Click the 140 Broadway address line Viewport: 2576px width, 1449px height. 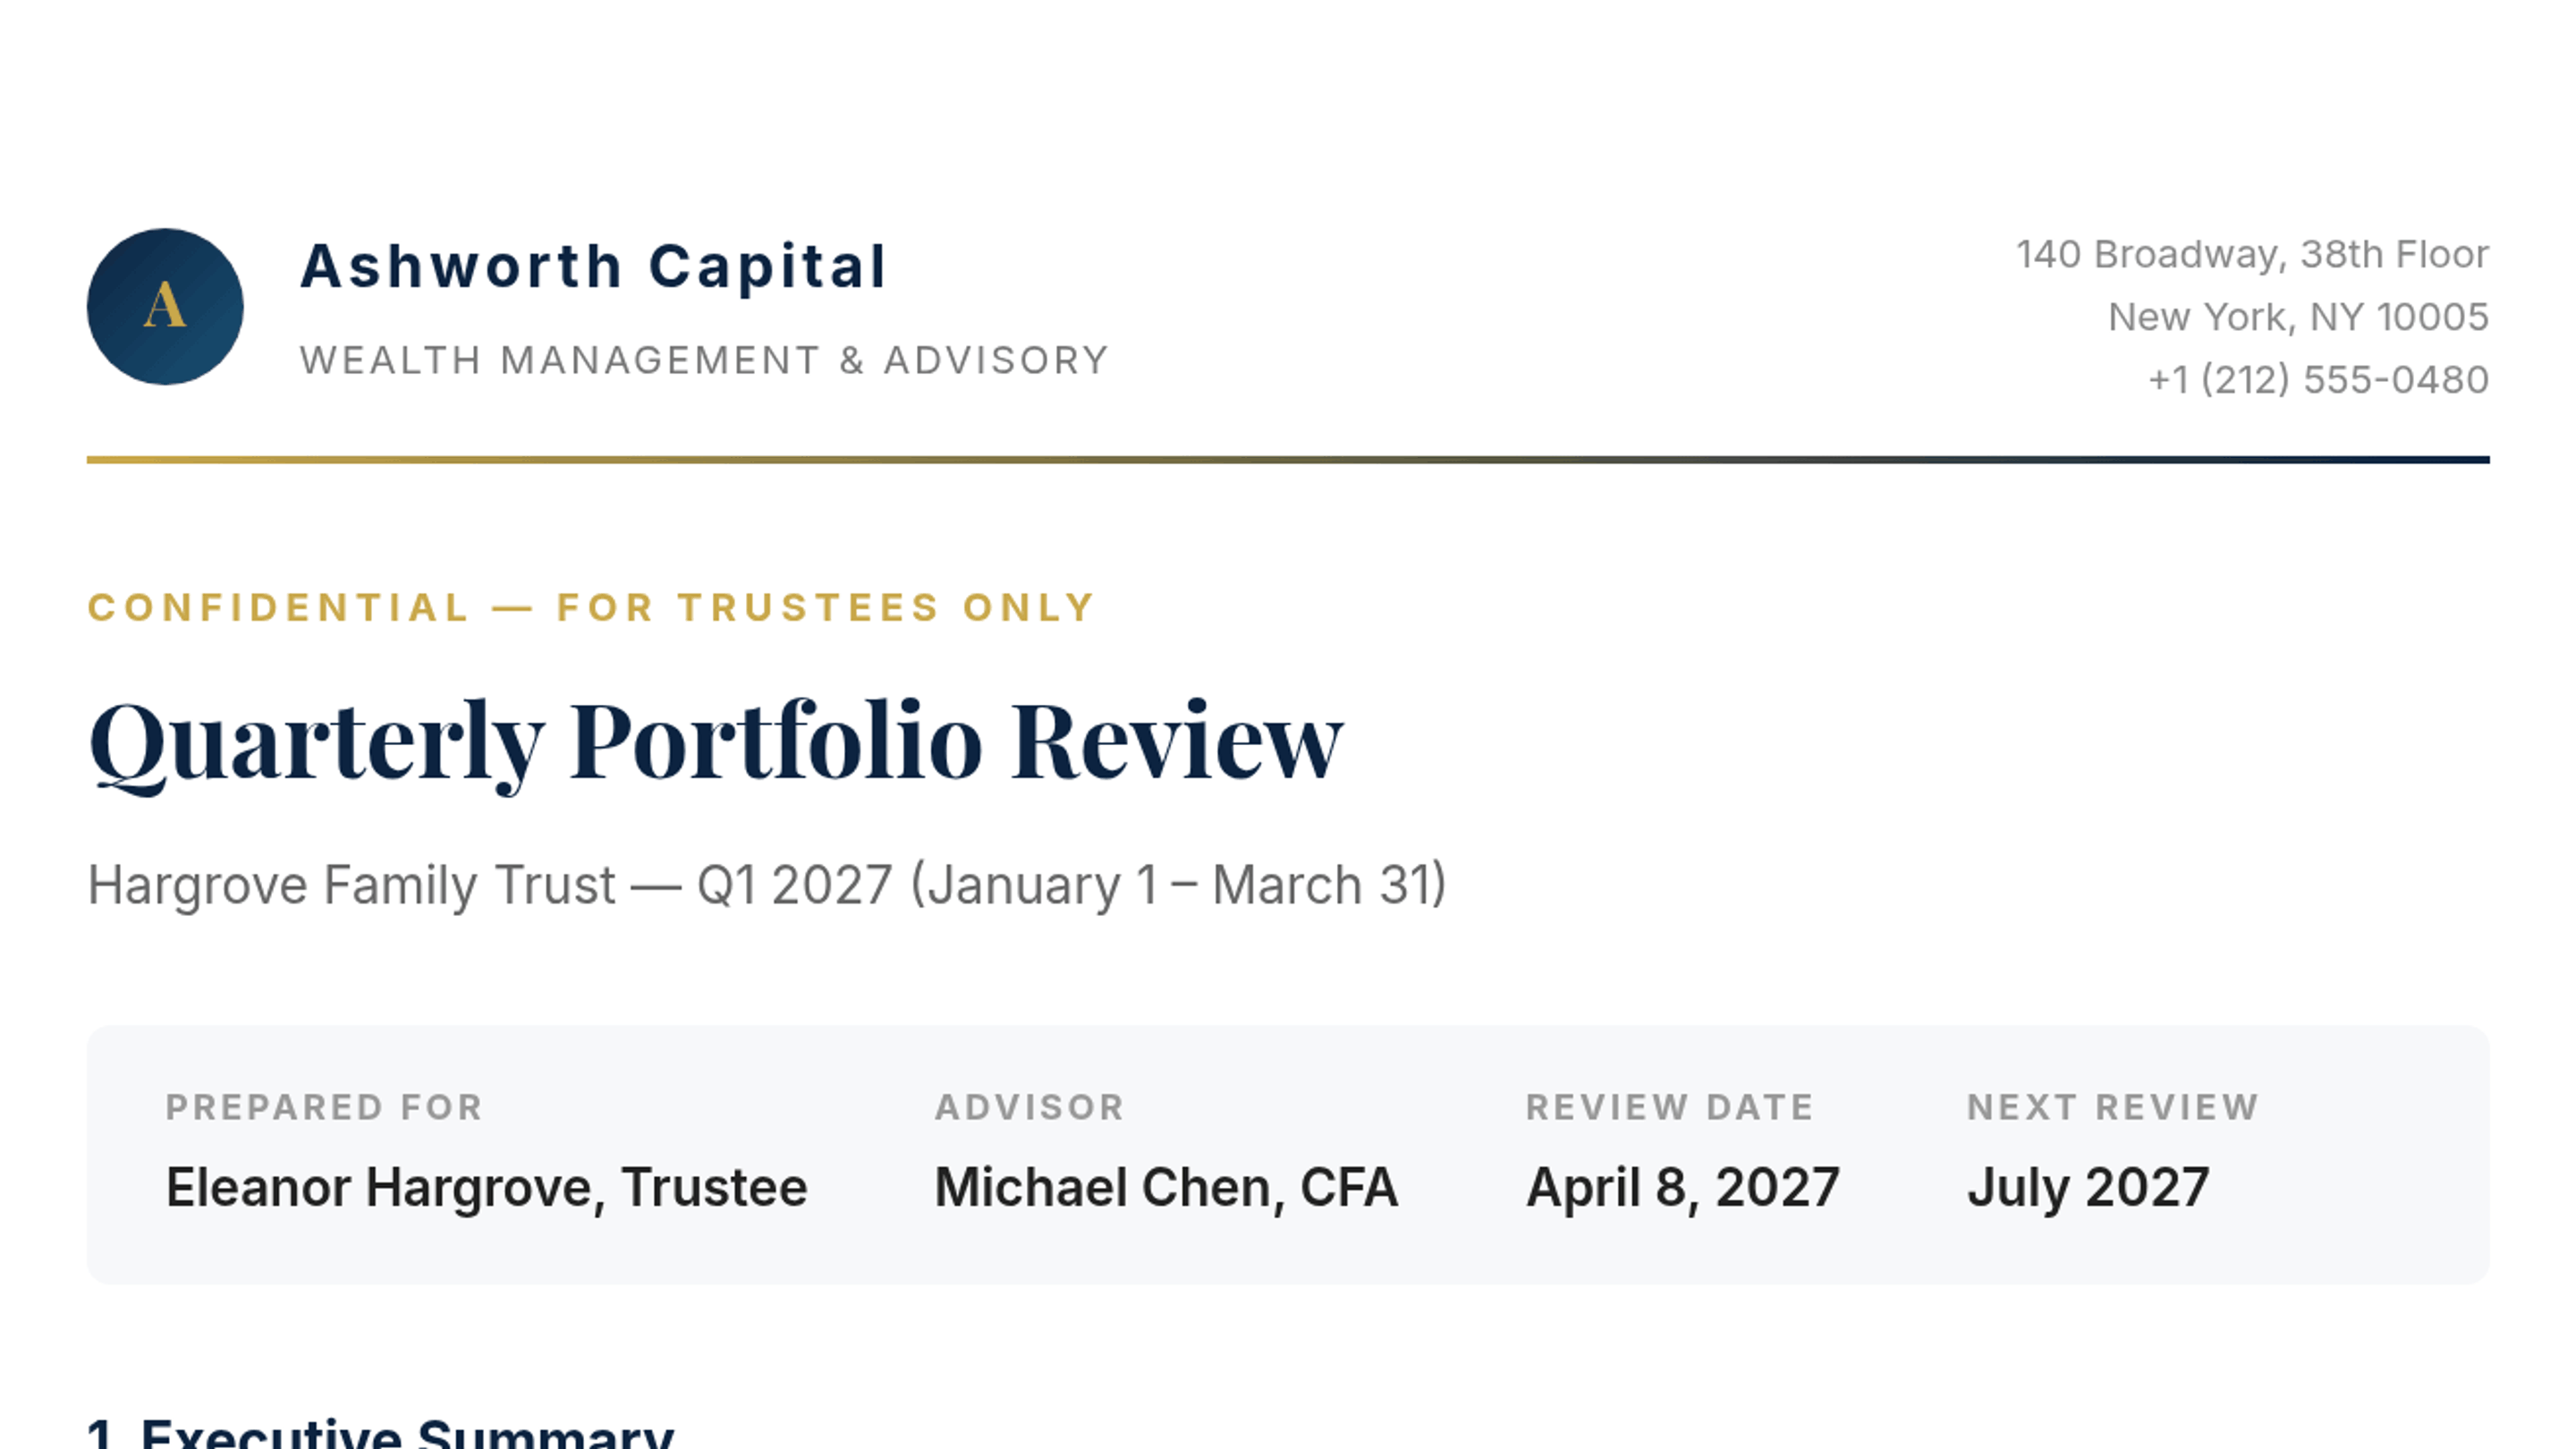[2252, 254]
